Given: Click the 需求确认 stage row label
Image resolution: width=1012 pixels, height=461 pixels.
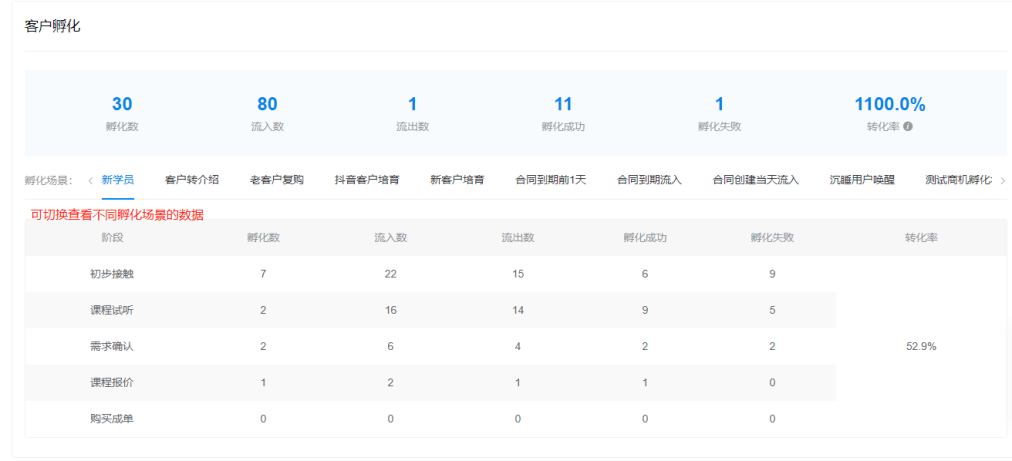Looking at the screenshot, I should 112,346.
